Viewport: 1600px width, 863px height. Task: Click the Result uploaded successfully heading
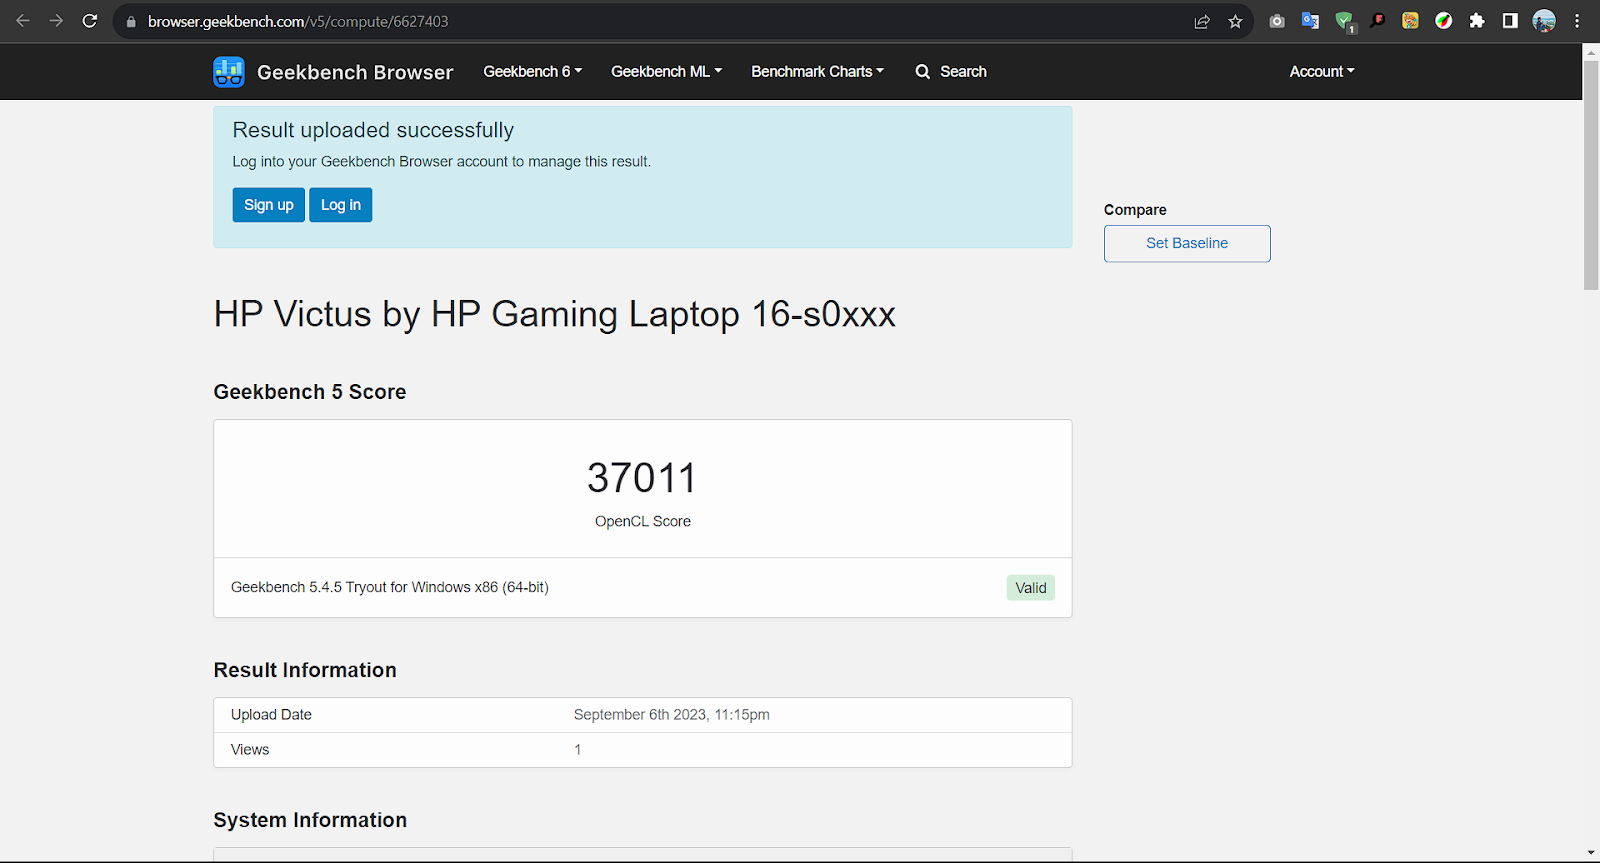[373, 130]
